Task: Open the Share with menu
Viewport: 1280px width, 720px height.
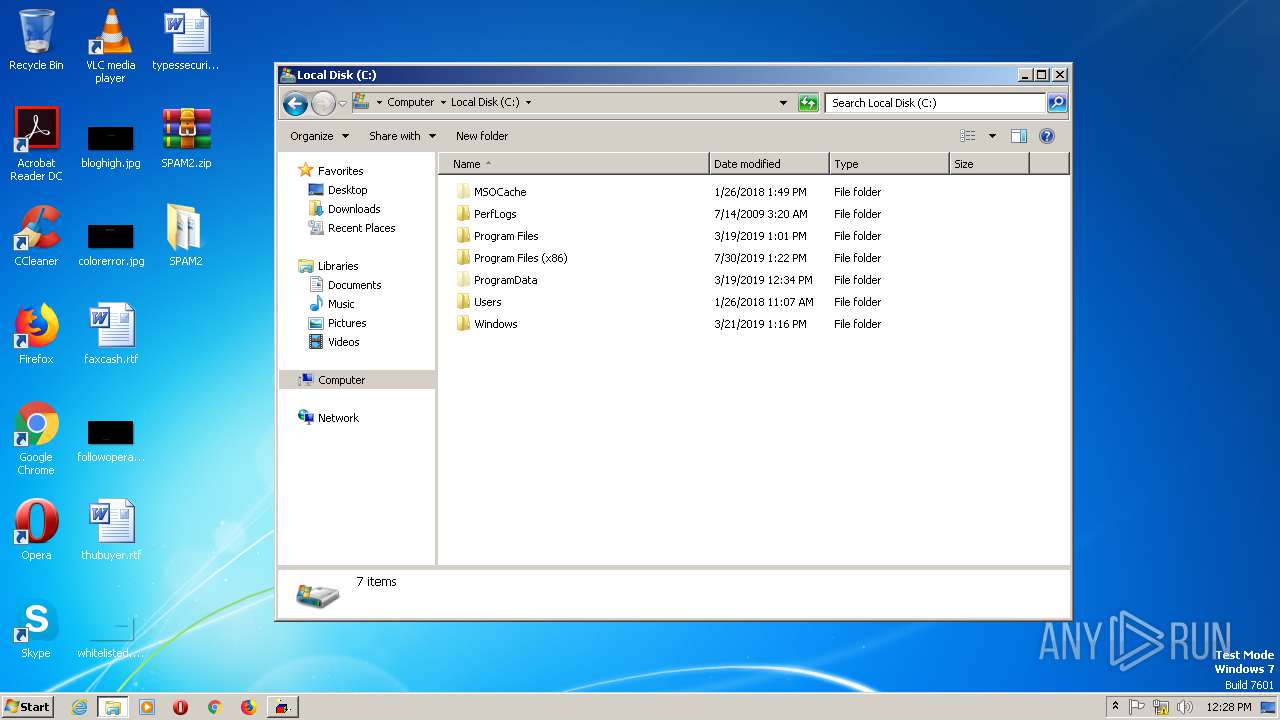Action: tap(402, 136)
